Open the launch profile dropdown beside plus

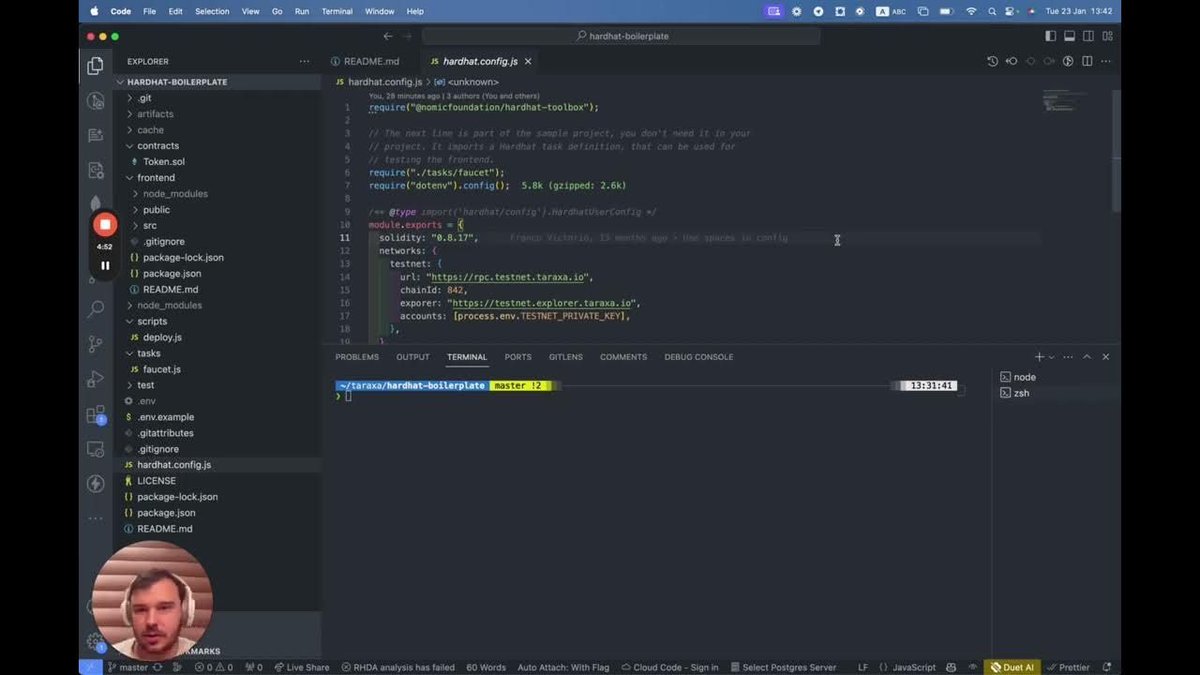point(1050,357)
